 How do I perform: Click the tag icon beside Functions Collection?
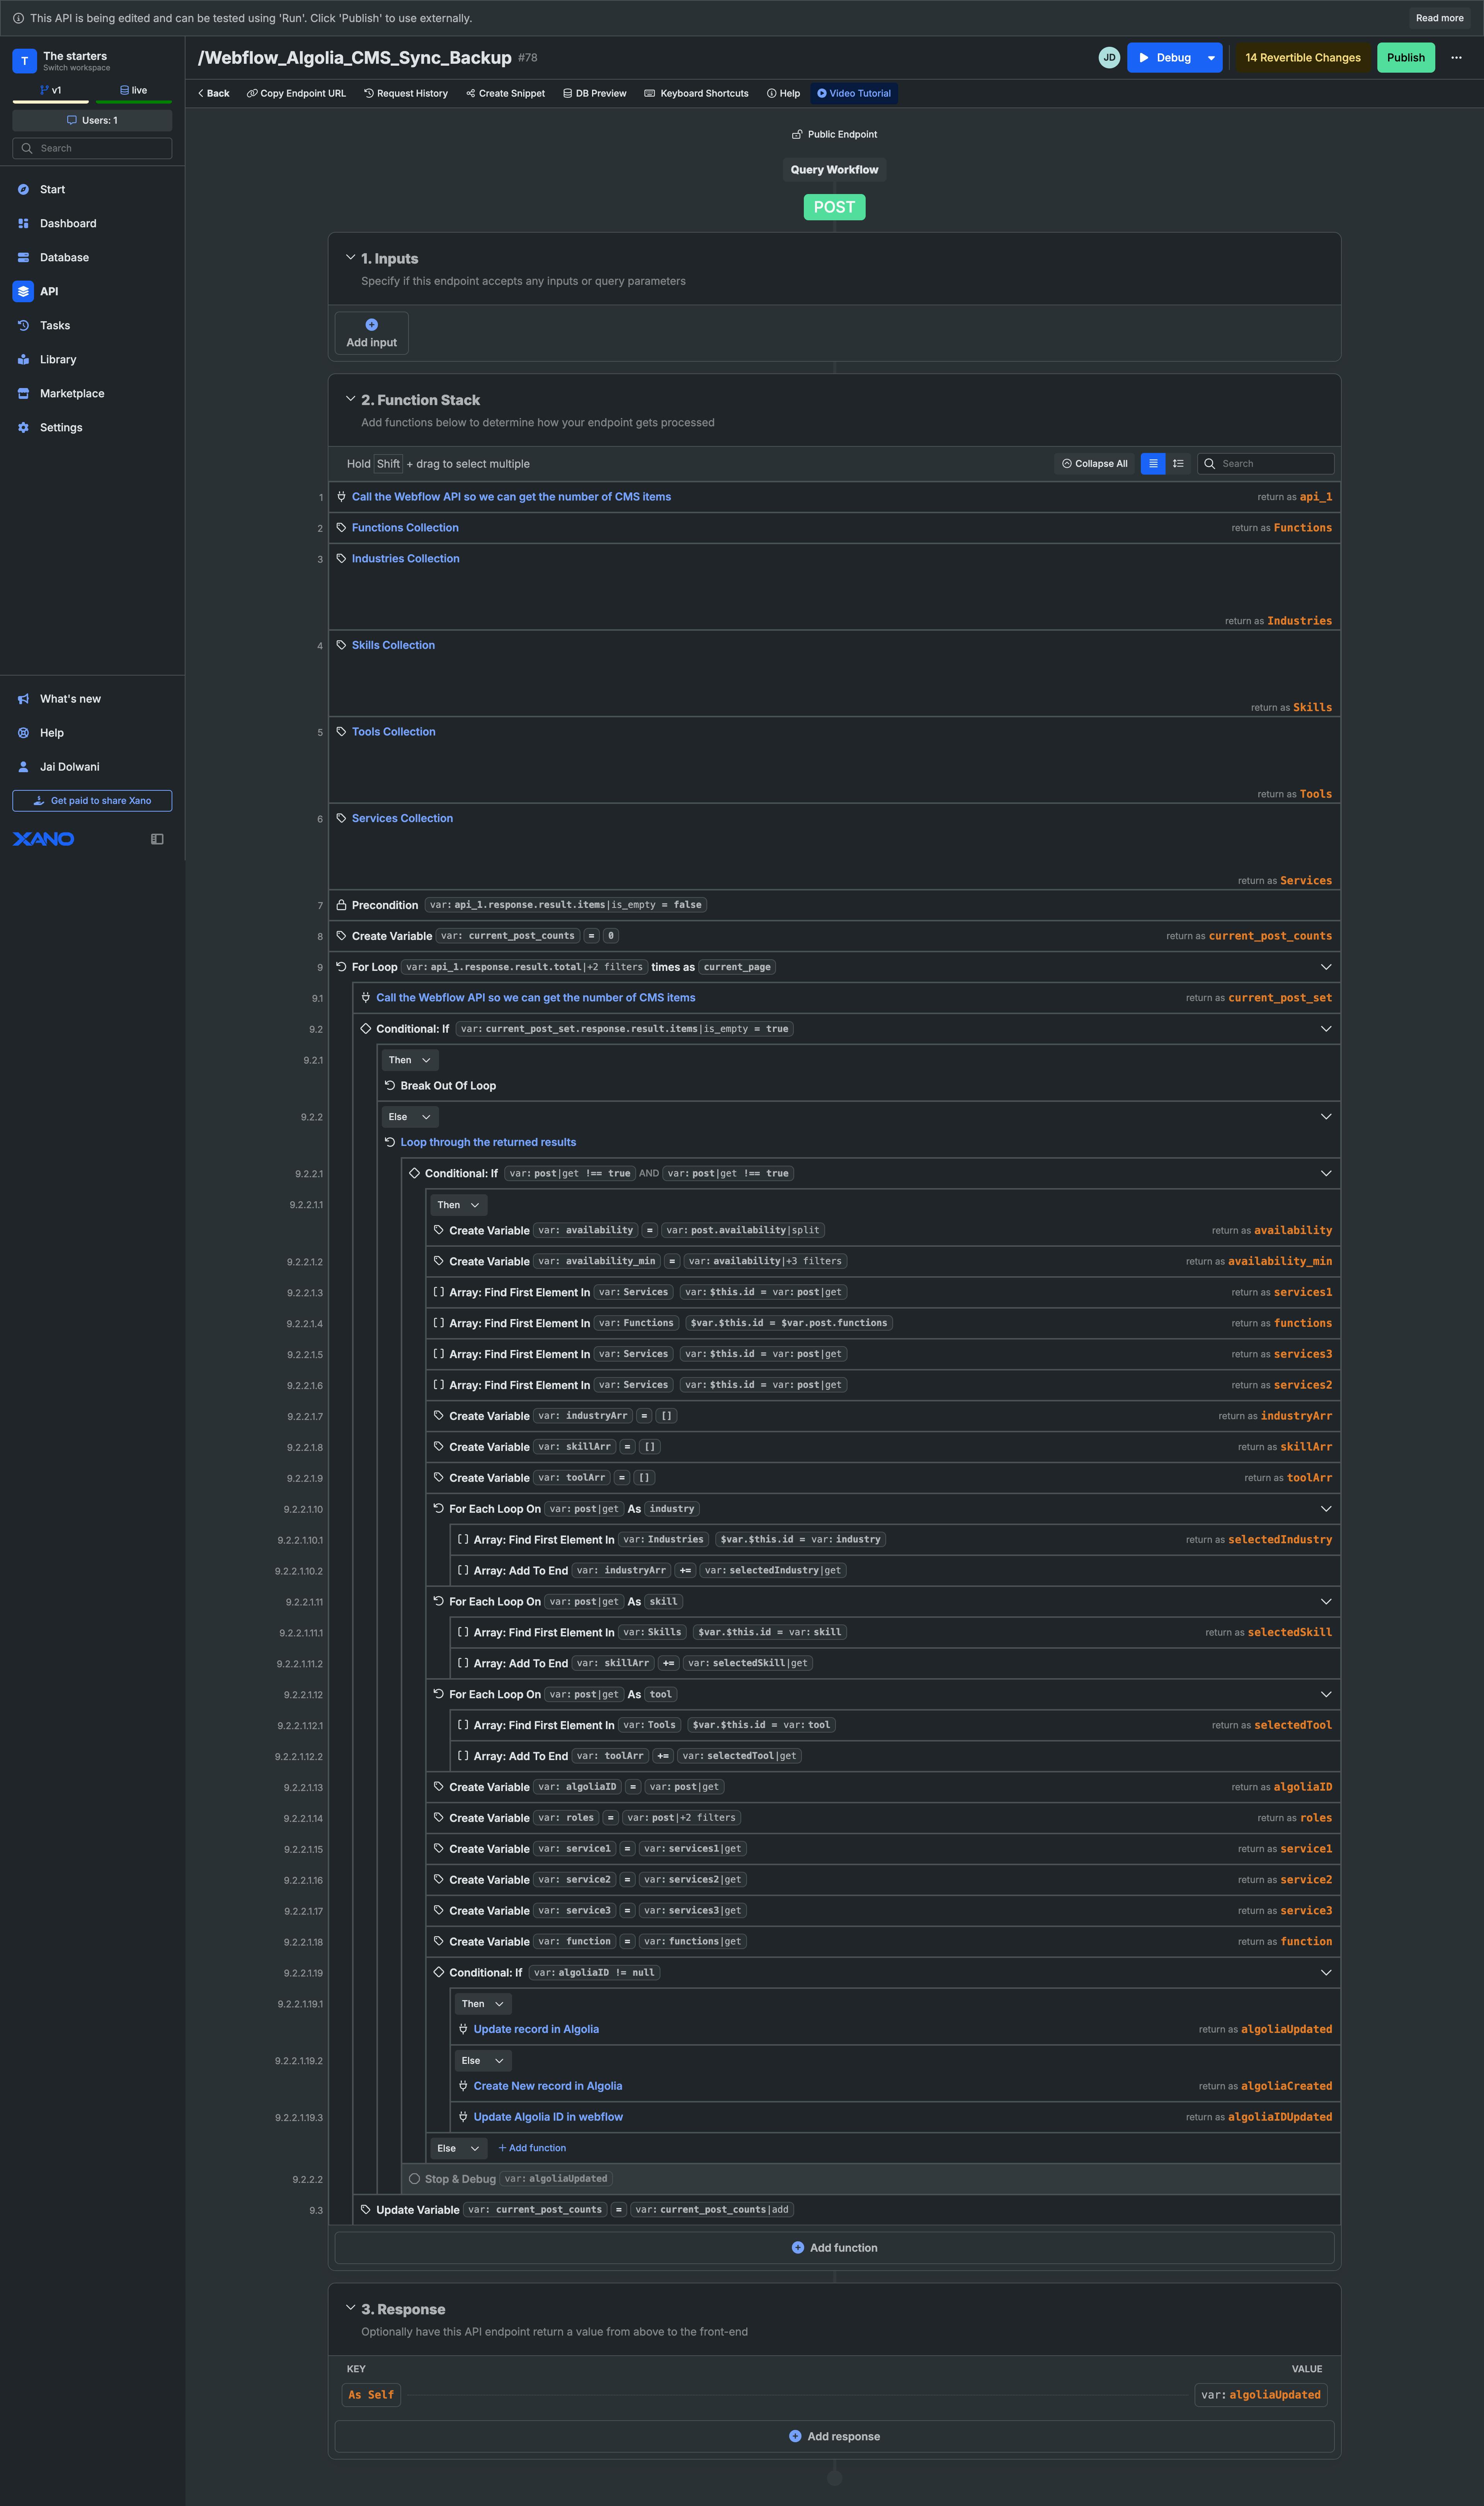click(341, 527)
